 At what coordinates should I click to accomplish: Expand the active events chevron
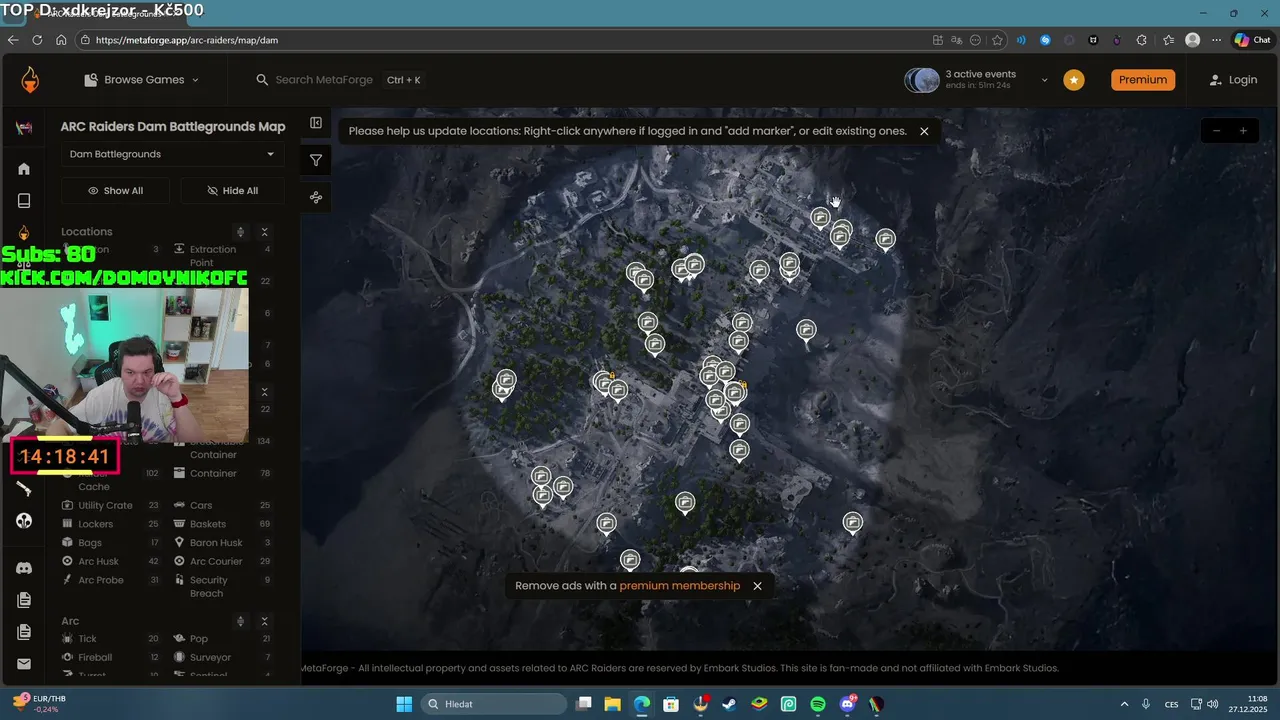[x=1045, y=80]
